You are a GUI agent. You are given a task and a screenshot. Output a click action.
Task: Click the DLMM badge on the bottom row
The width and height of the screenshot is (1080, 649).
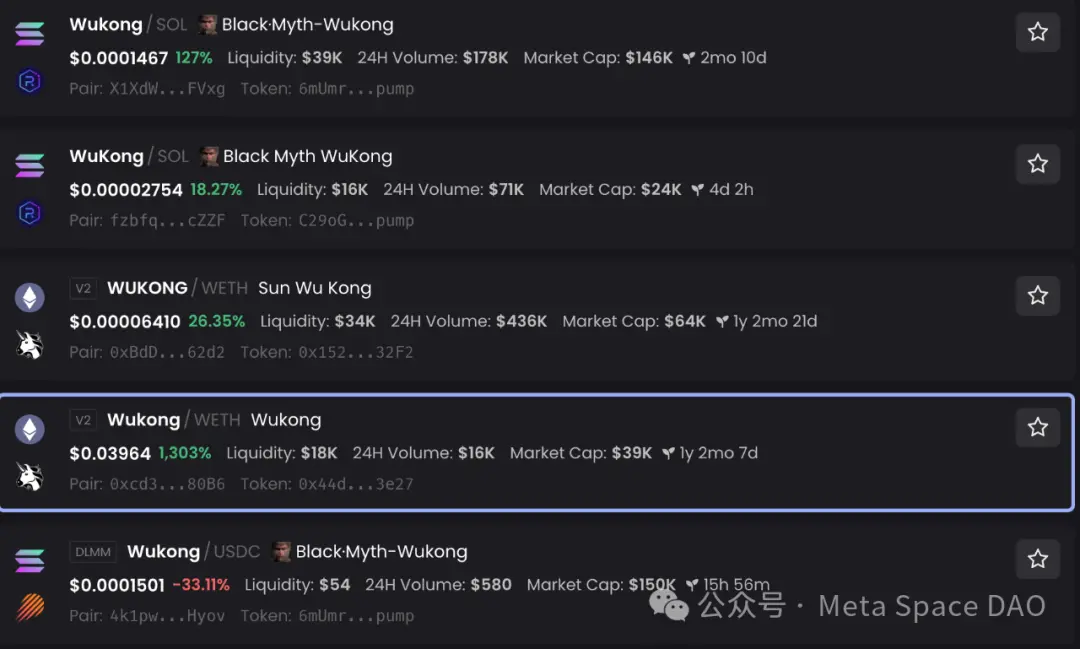[x=92, y=551]
